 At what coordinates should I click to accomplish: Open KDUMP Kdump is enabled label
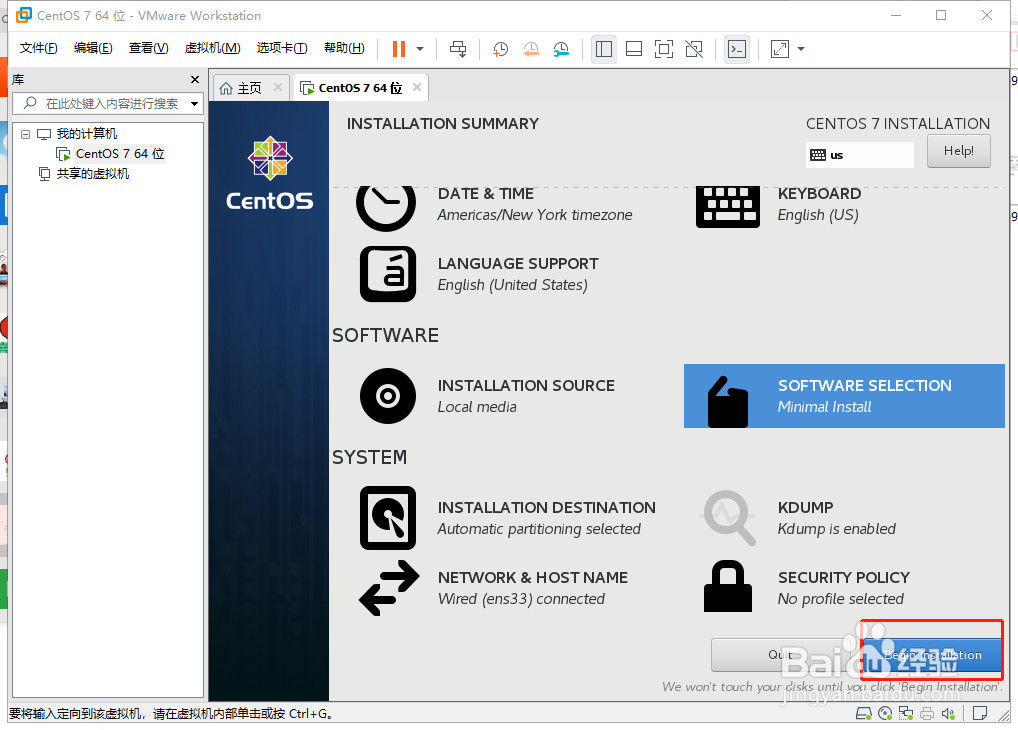pos(837,518)
